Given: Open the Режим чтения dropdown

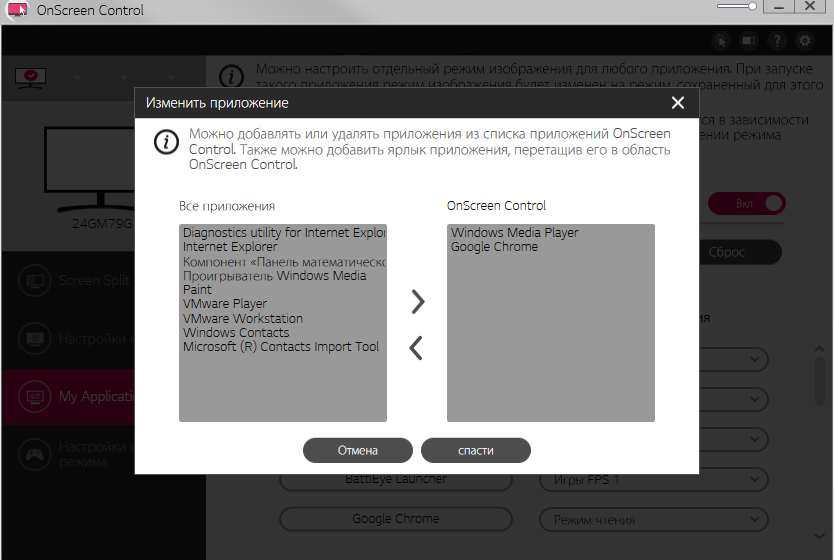Looking at the screenshot, I should [654, 520].
